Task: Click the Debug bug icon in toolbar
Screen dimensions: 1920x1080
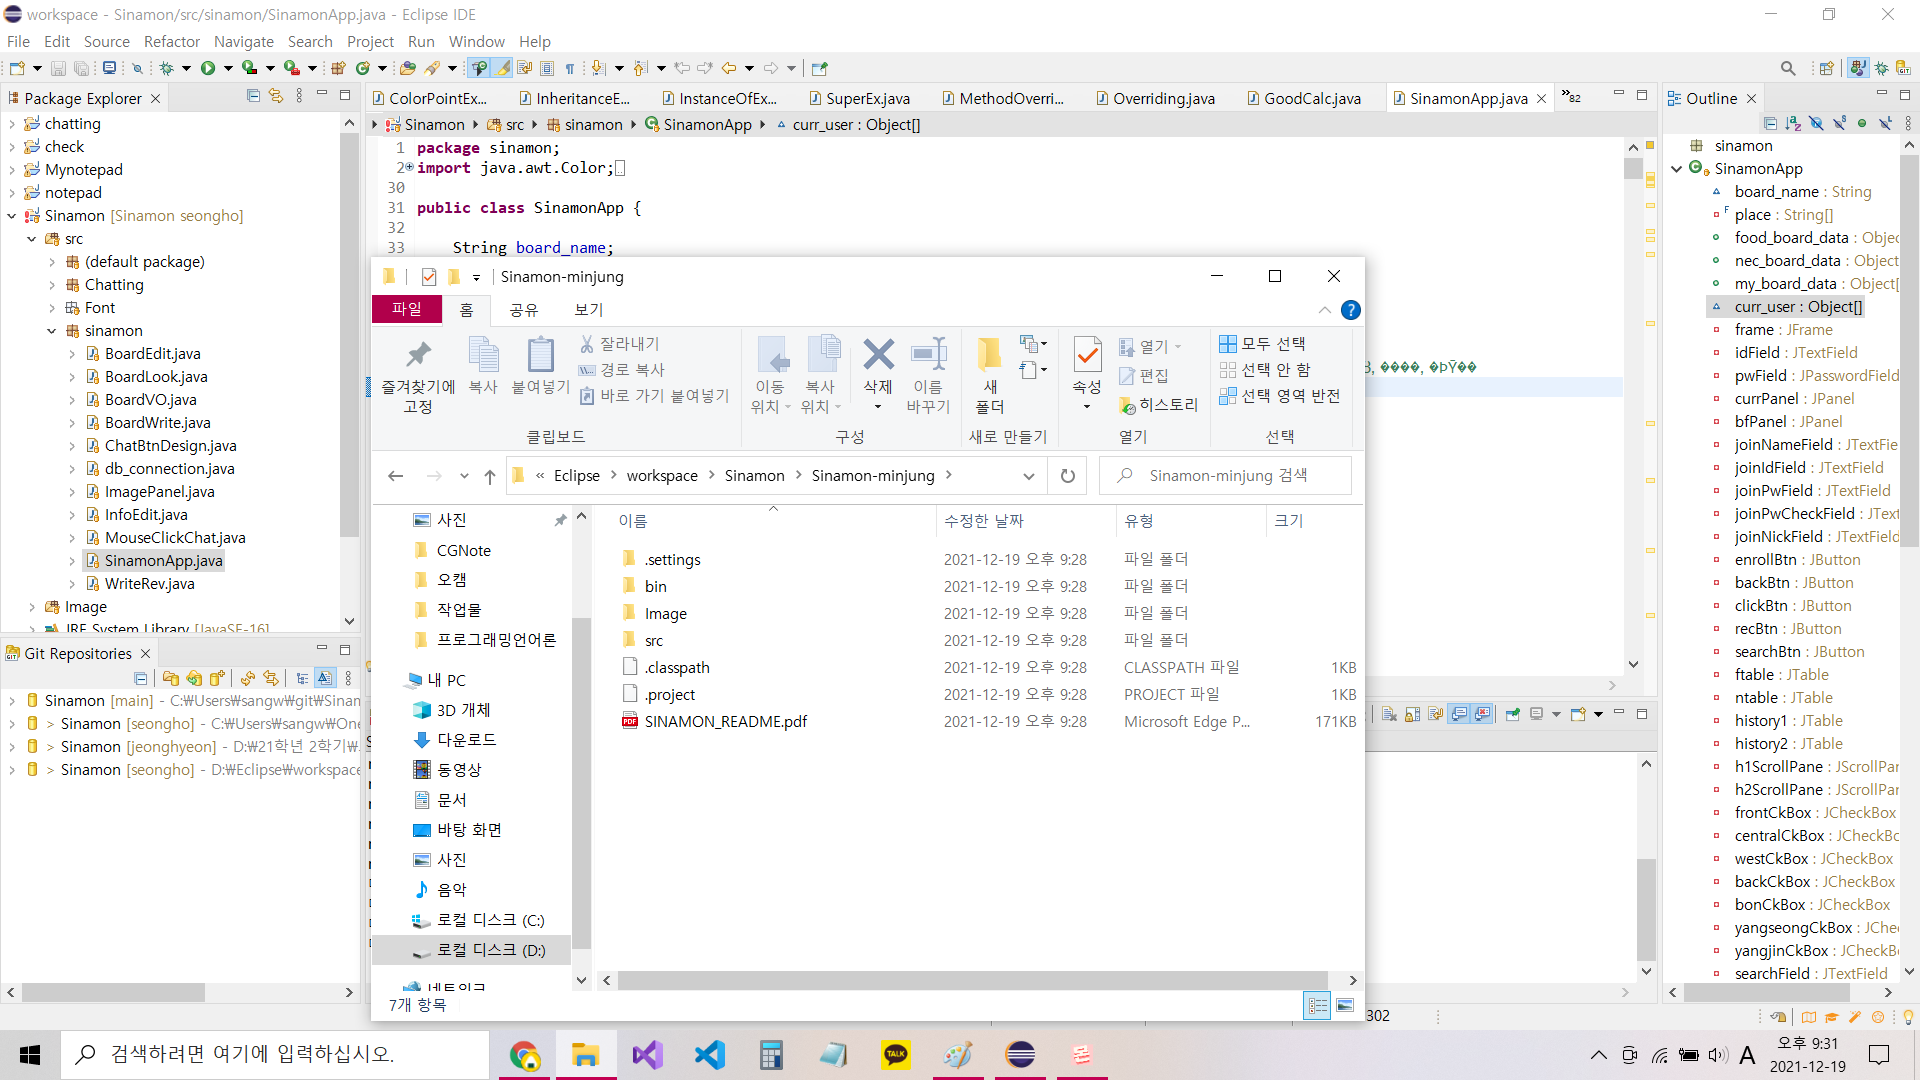Action: point(166,68)
